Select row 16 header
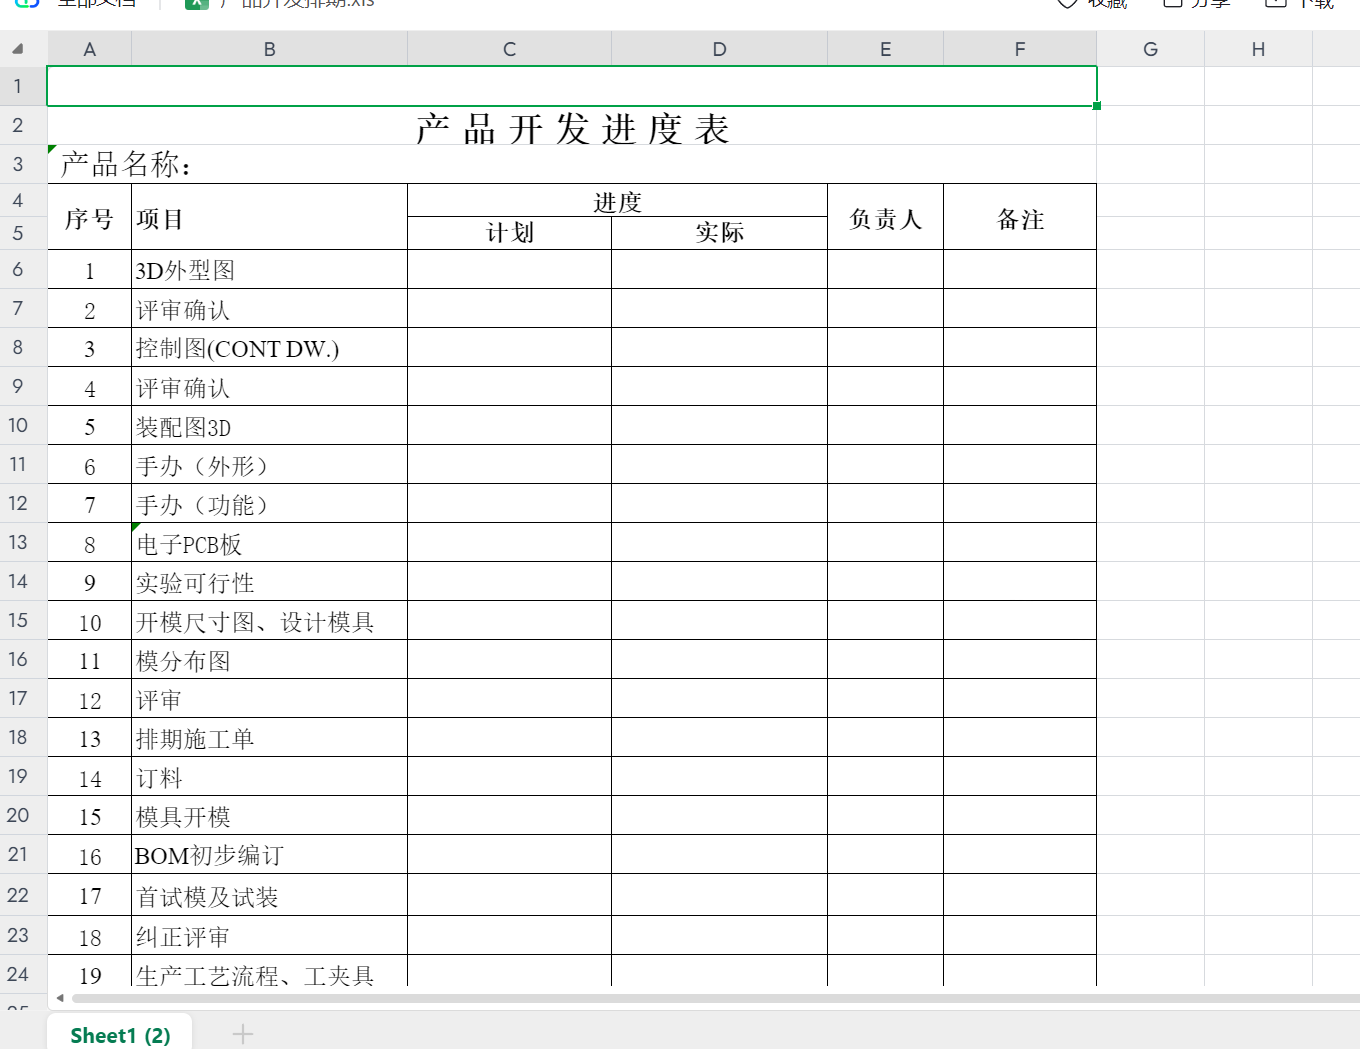 18,659
